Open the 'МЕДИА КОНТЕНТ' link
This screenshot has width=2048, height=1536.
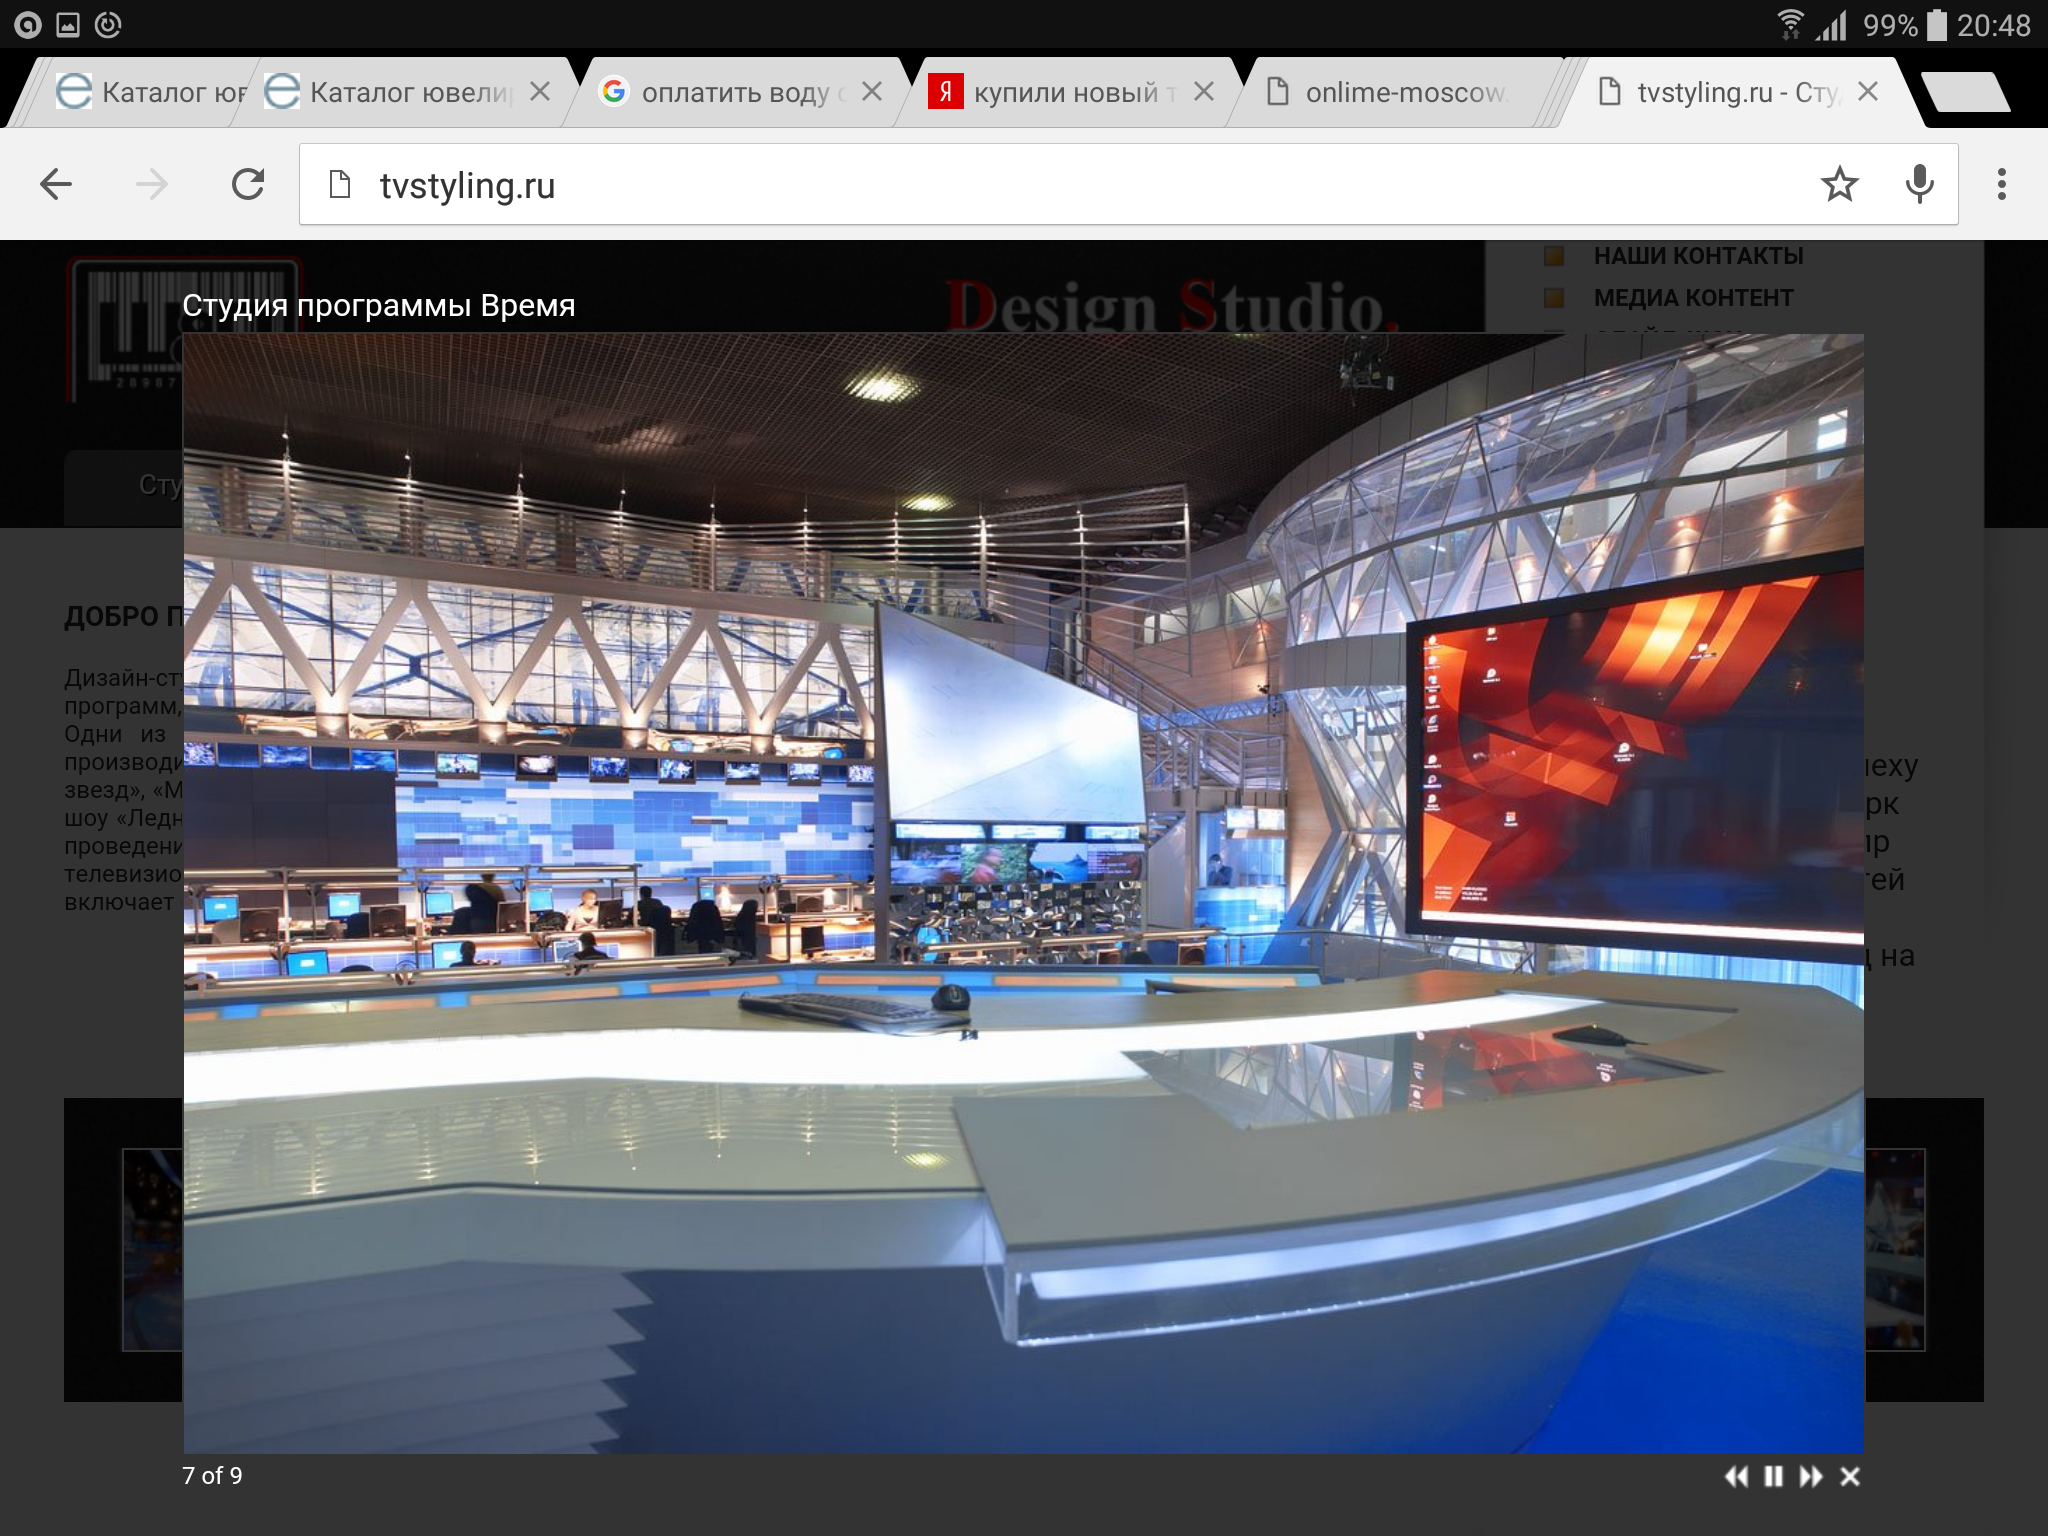(1693, 298)
